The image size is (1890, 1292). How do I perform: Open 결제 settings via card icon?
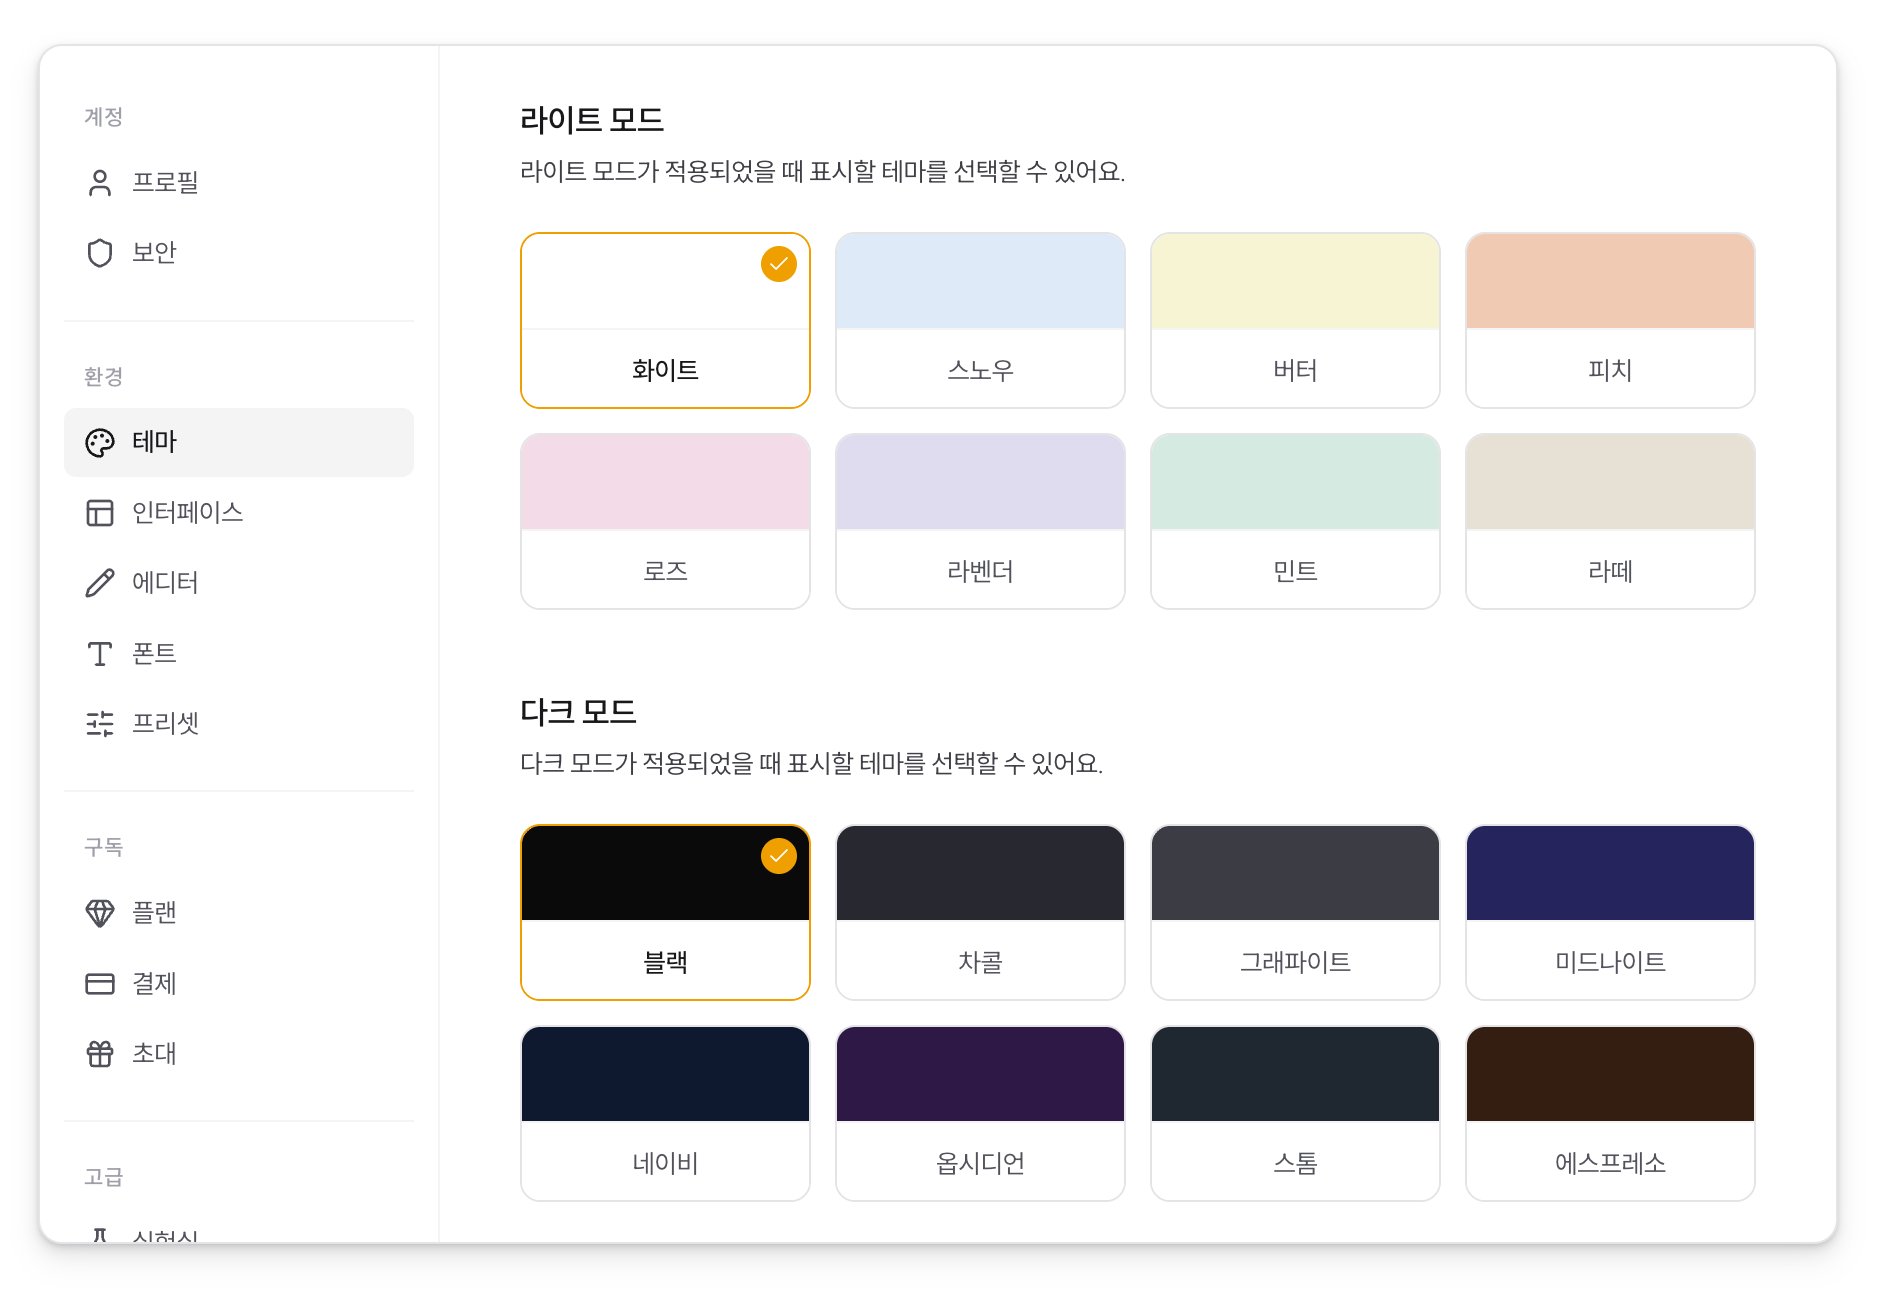pyautogui.click(x=99, y=982)
